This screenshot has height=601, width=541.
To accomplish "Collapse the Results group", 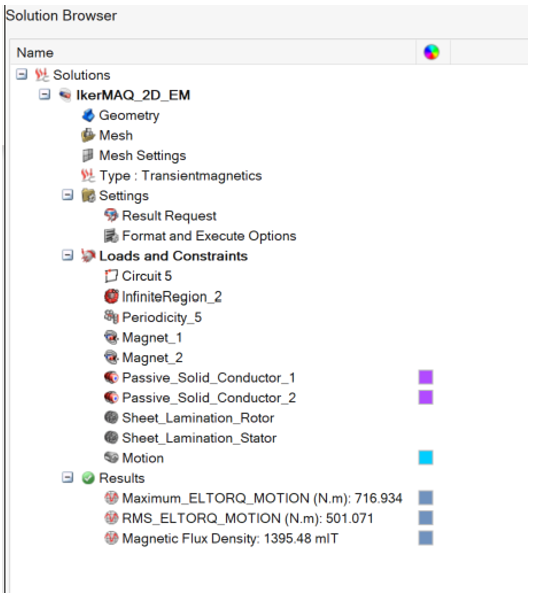I will point(67,478).
